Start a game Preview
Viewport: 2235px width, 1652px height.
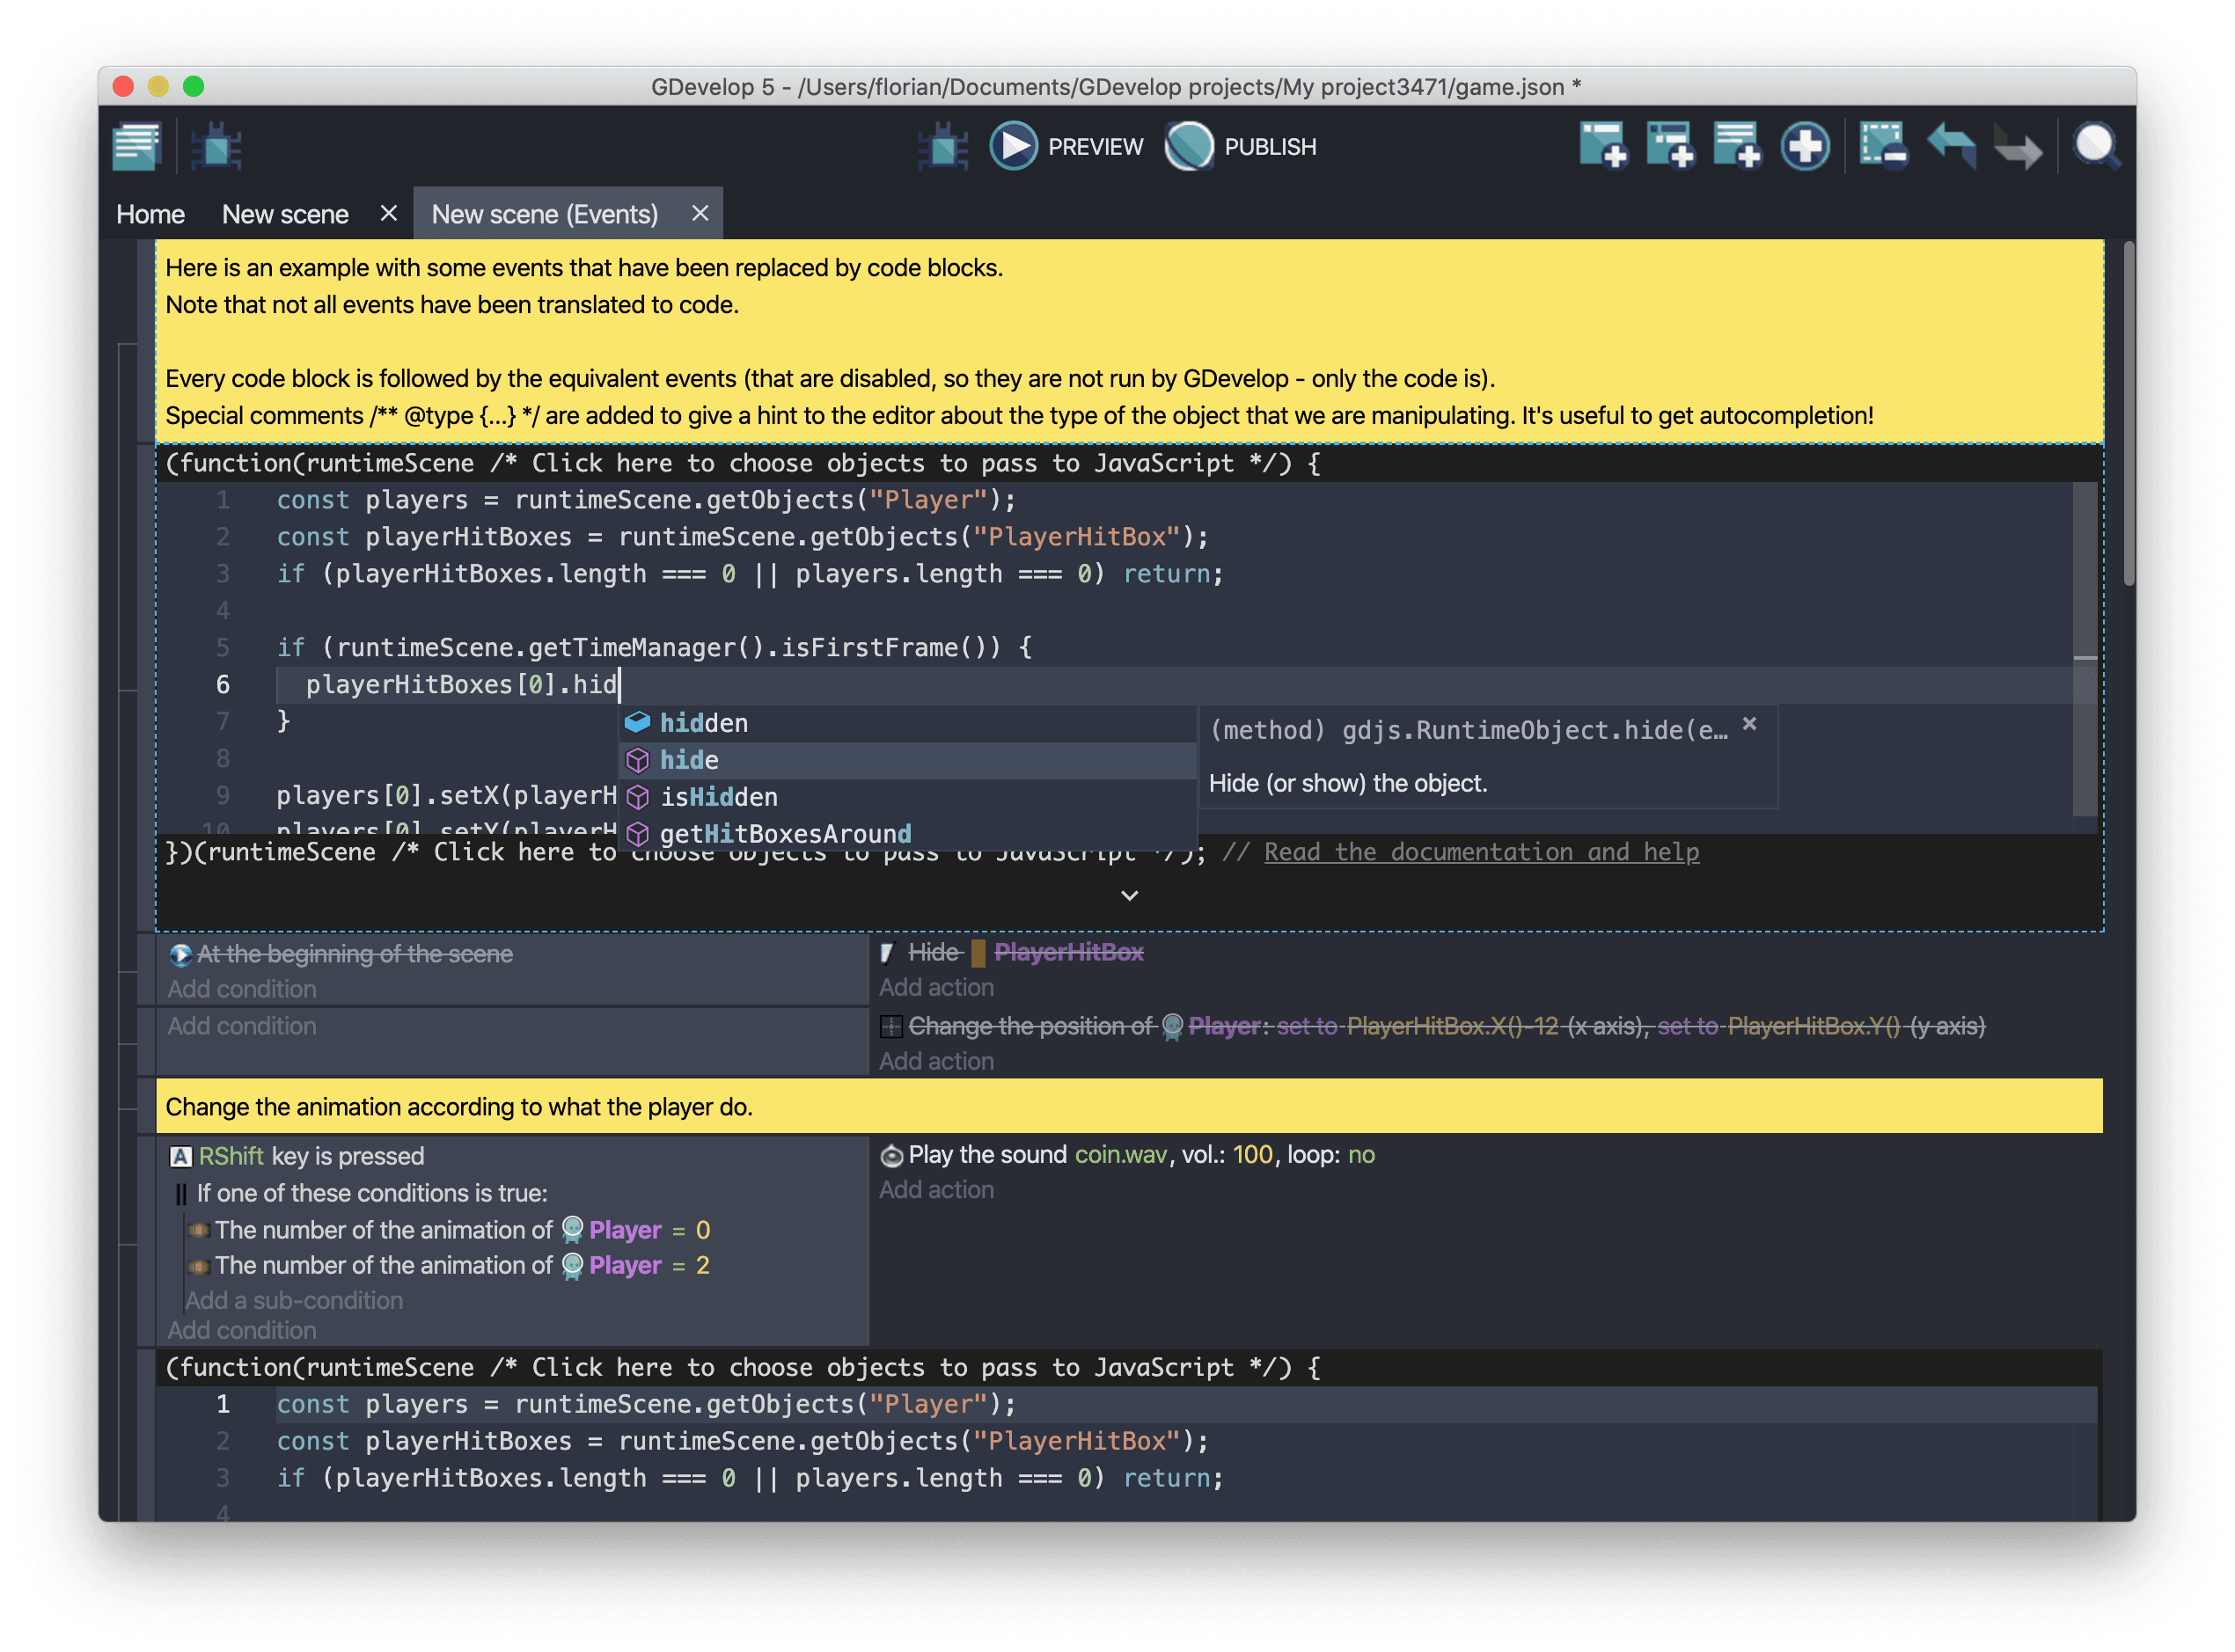1065,145
